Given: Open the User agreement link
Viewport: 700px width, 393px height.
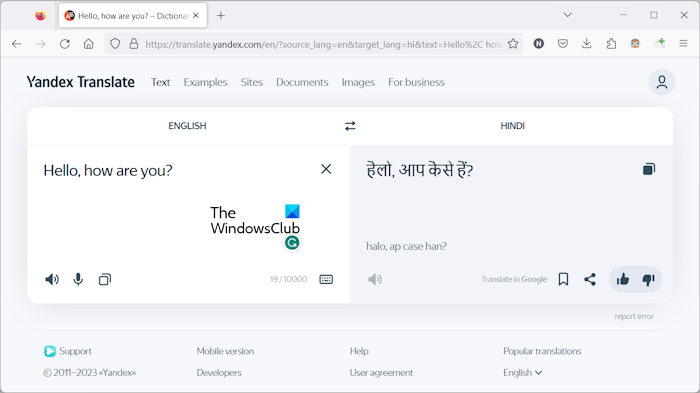Looking at the screenshot, I should click(381, 372).
